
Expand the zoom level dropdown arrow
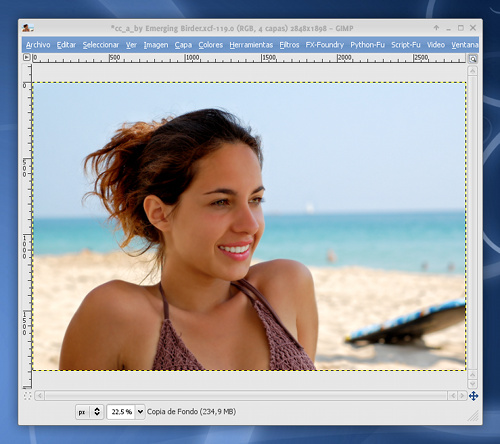pyautogui.click(x=140, y=412)
